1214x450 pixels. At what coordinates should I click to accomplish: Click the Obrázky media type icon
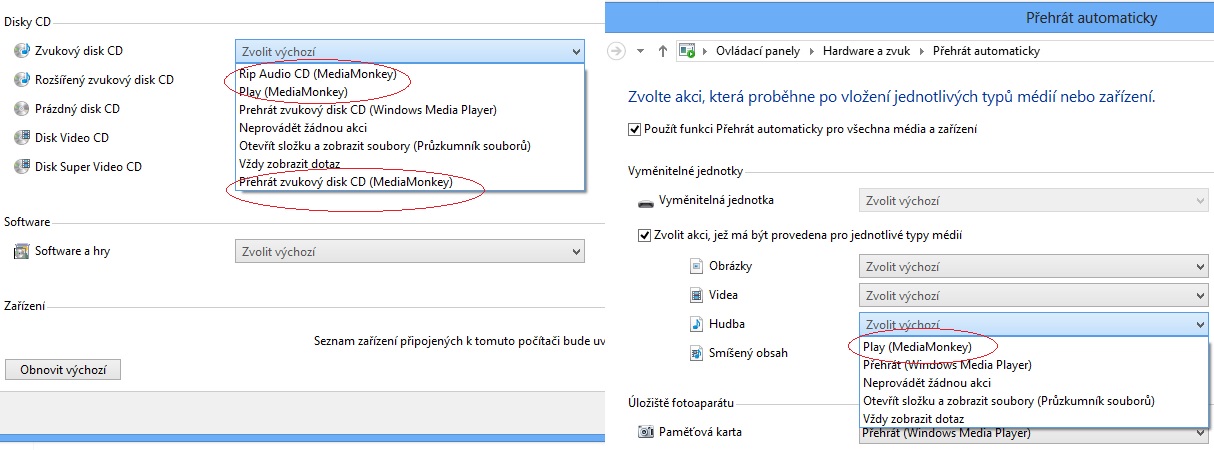coord(697,266)
